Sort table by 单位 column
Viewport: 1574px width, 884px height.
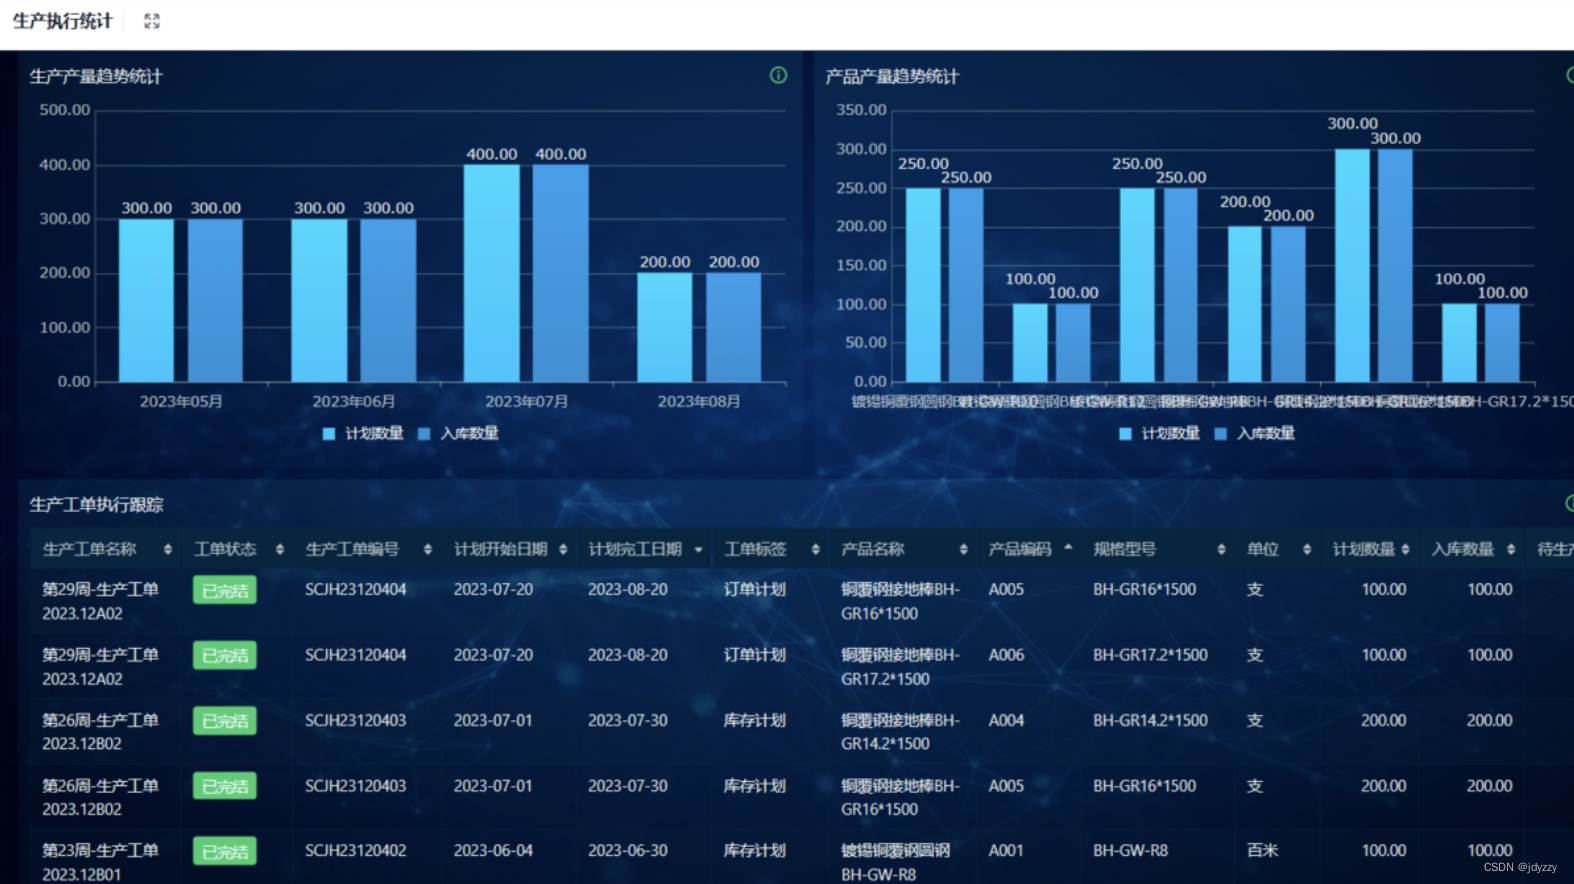[x=1306, y=549]
